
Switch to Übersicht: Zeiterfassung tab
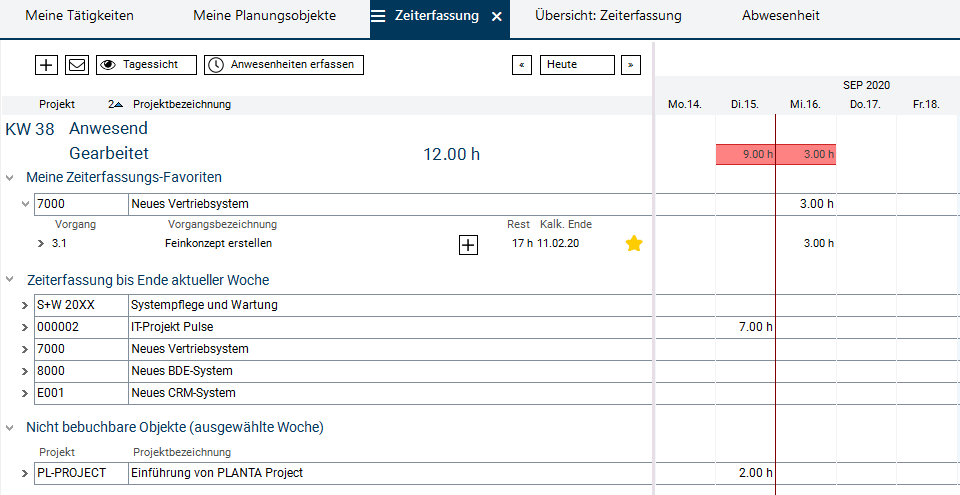pos(608,17)
